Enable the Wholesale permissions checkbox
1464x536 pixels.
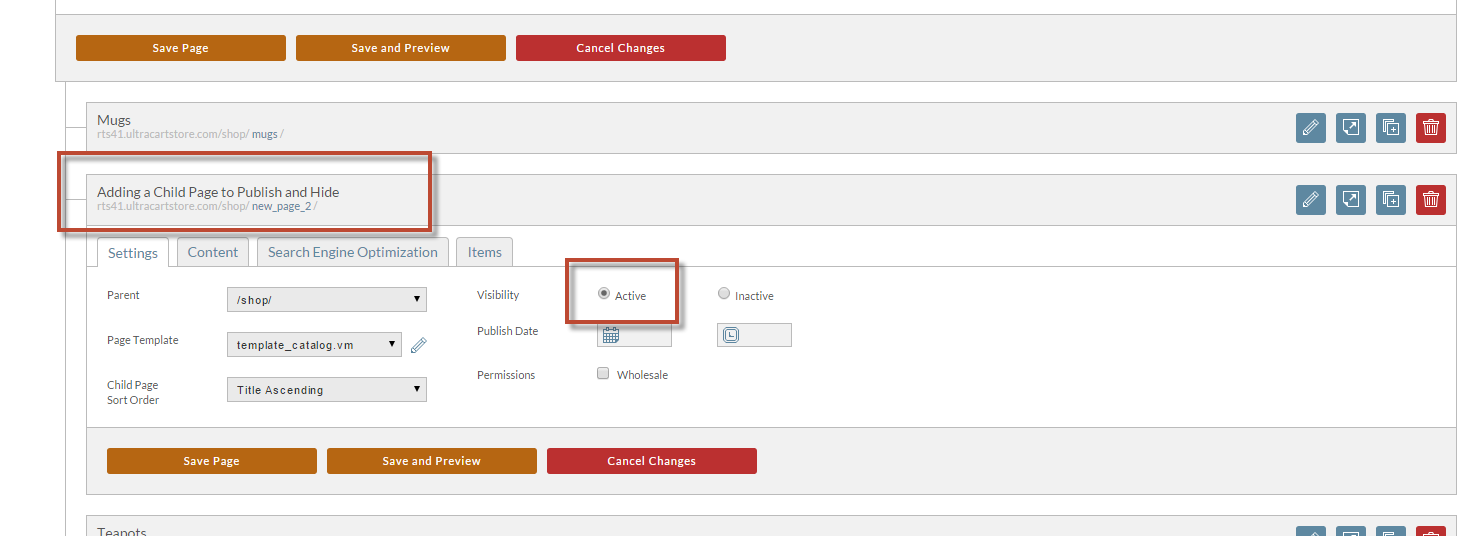603,373
